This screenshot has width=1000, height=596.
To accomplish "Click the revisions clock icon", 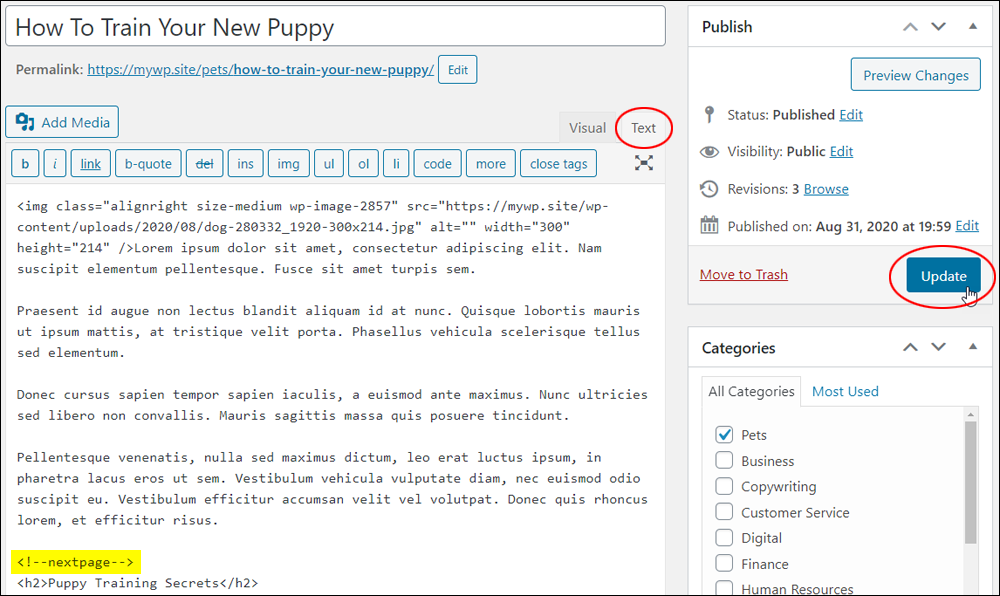I will pyautogui.click(x=709, y=189).
